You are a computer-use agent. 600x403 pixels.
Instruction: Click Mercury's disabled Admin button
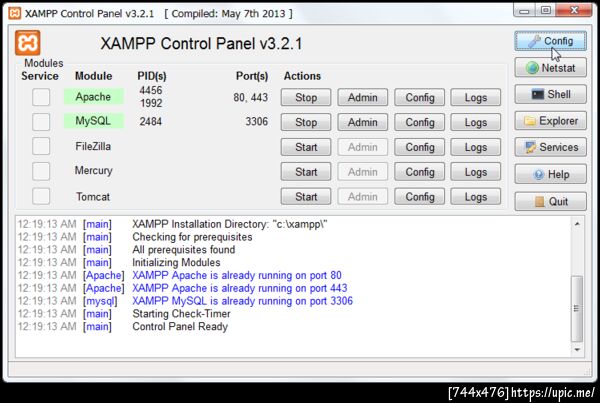[362, 172]
